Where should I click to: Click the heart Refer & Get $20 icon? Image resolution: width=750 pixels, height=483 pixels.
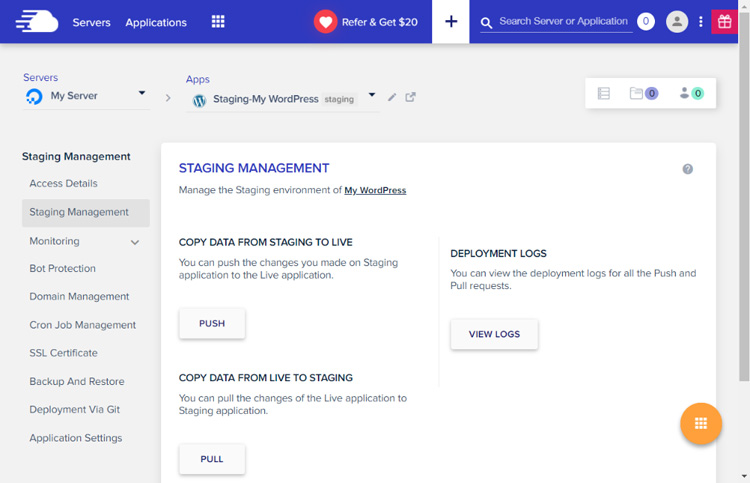pos(326,22)
